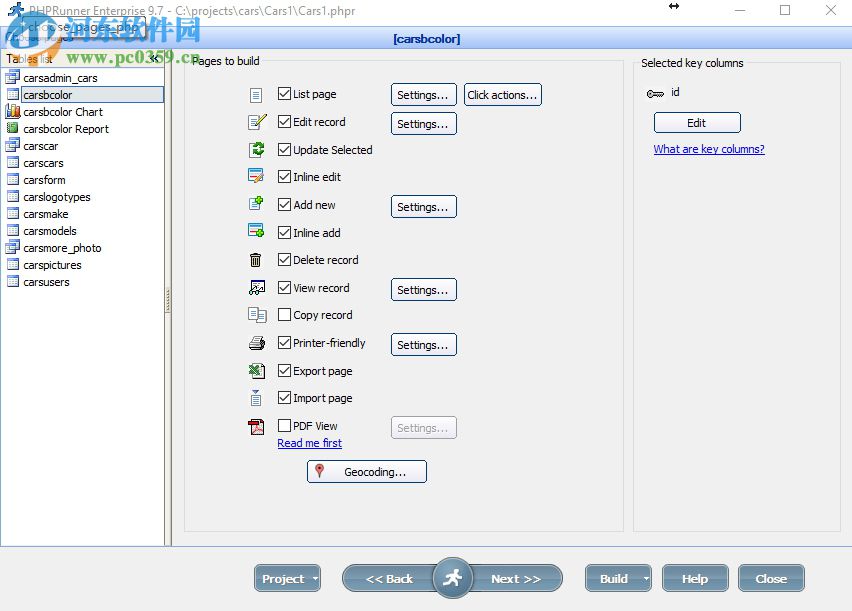Select the carsmake table
Screen dimensions: 852x611
pyautogui.click(x=46, y=213)
